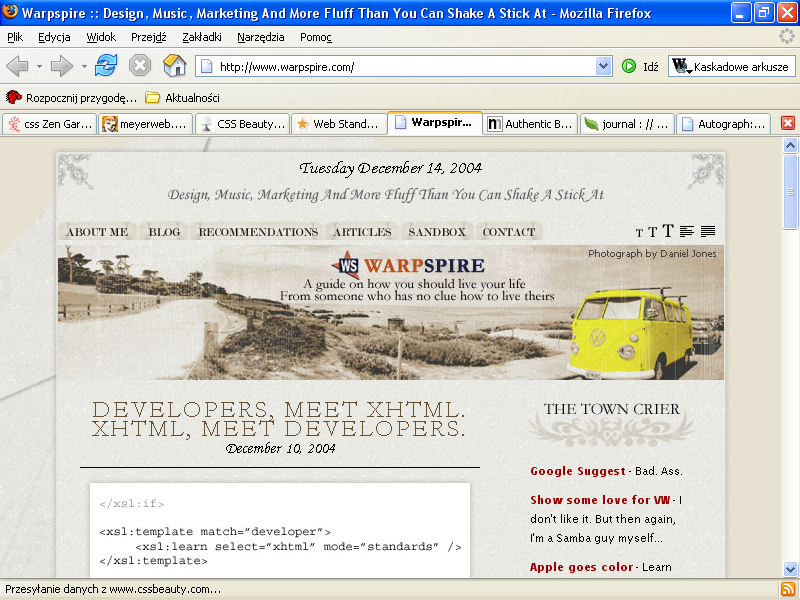Open the Back button history dropdown arrow
800x600 pixels.
39,66
